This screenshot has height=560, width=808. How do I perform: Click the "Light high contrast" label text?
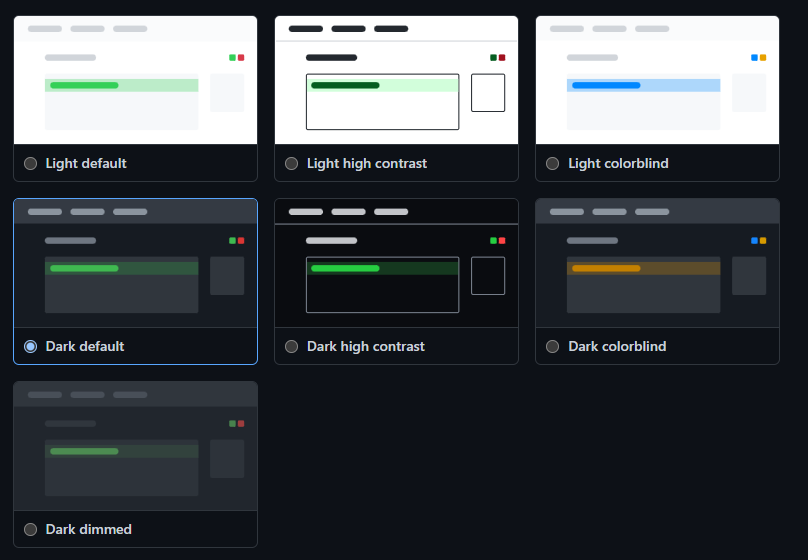click(x=367, y=163)
